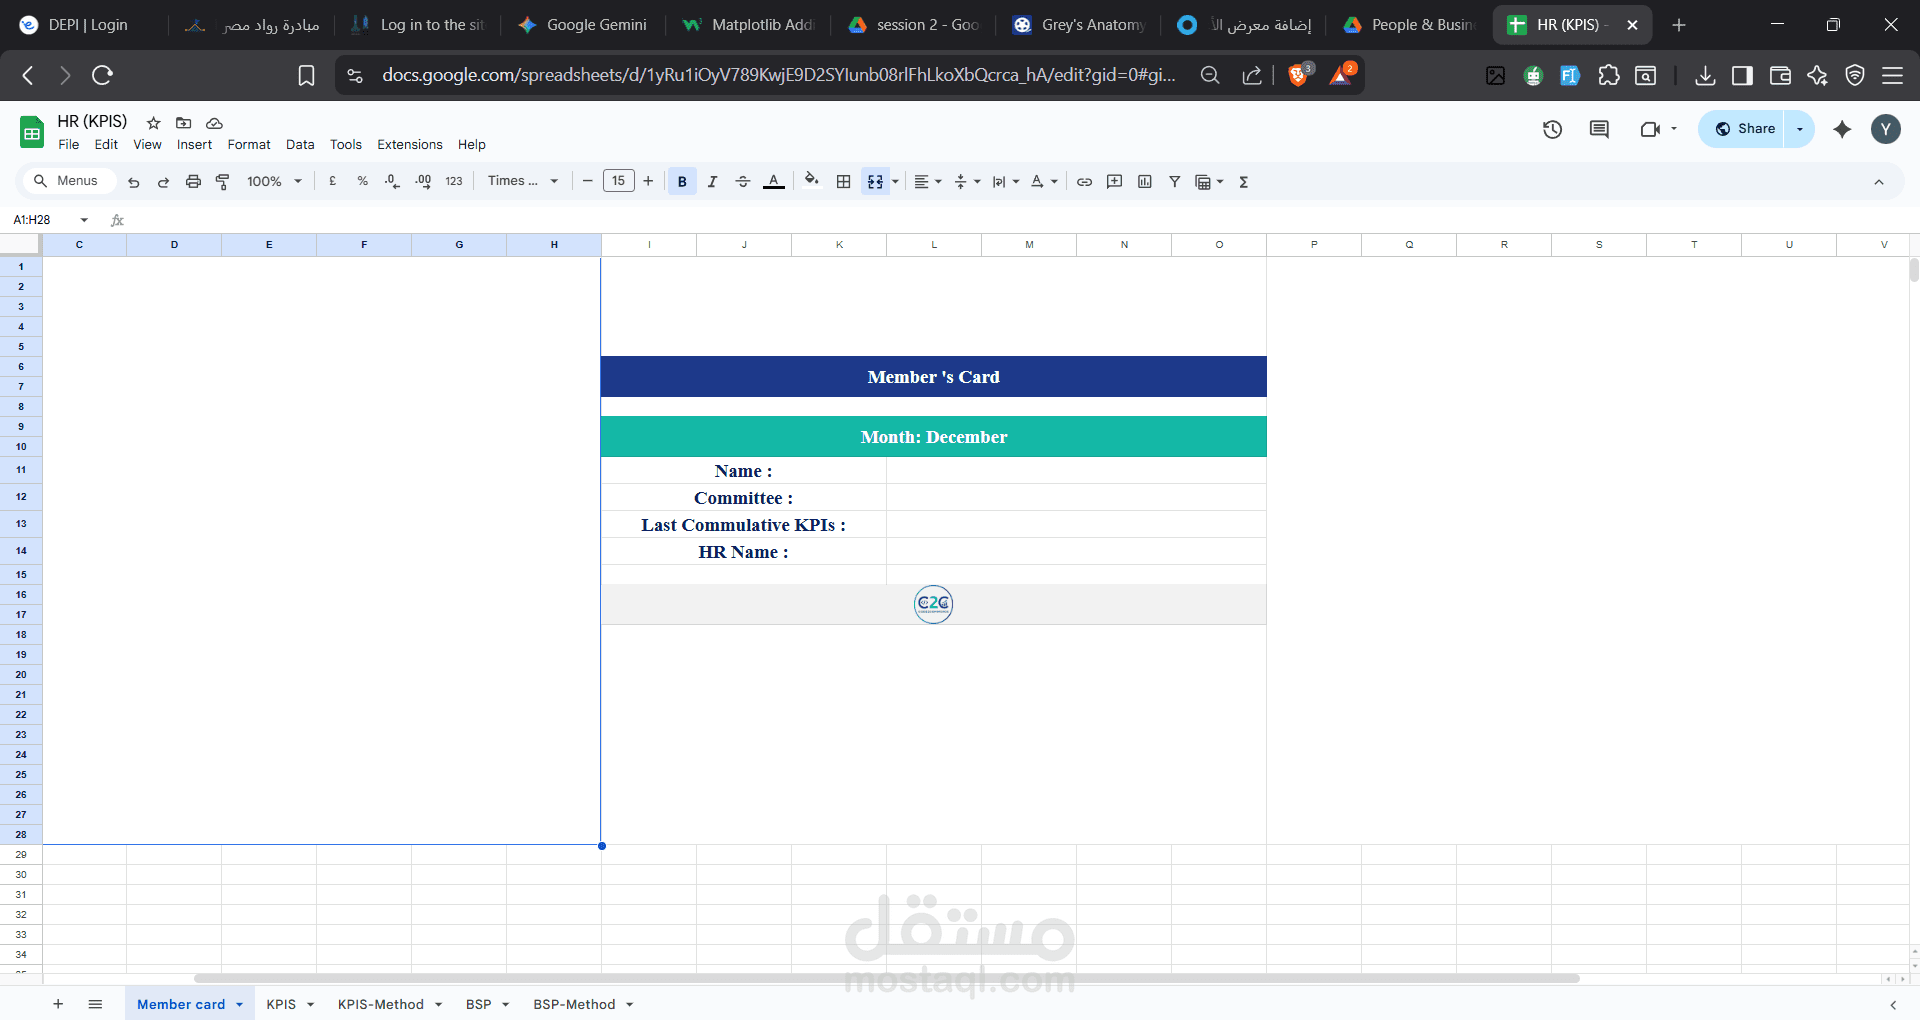Click the Share button
This screenshot has height=1020, width=1920.
click(1746, 128)
